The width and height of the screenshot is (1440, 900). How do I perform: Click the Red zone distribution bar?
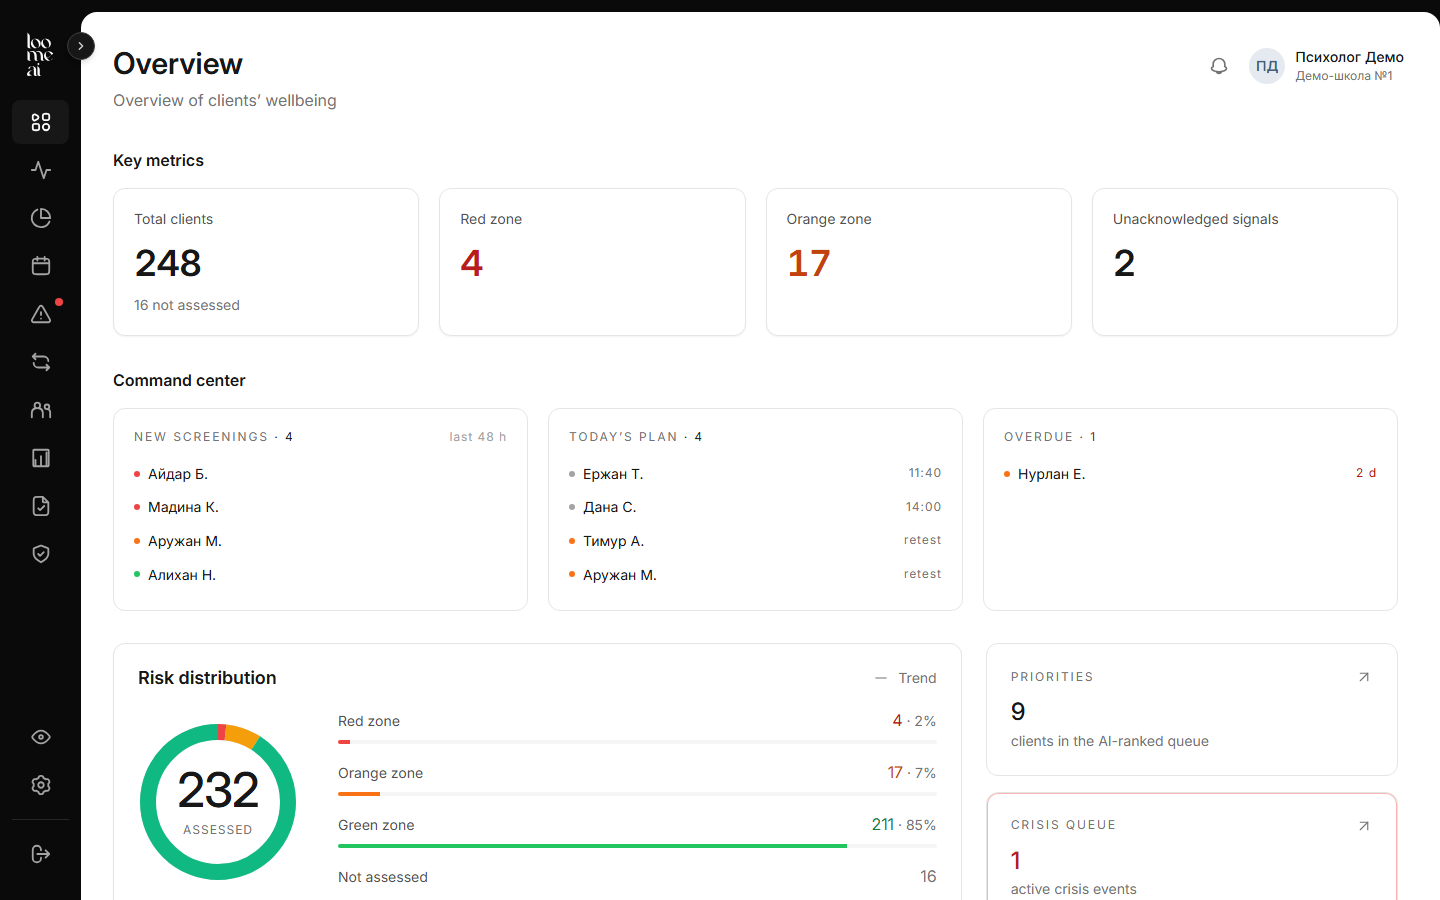click(637, 742)
